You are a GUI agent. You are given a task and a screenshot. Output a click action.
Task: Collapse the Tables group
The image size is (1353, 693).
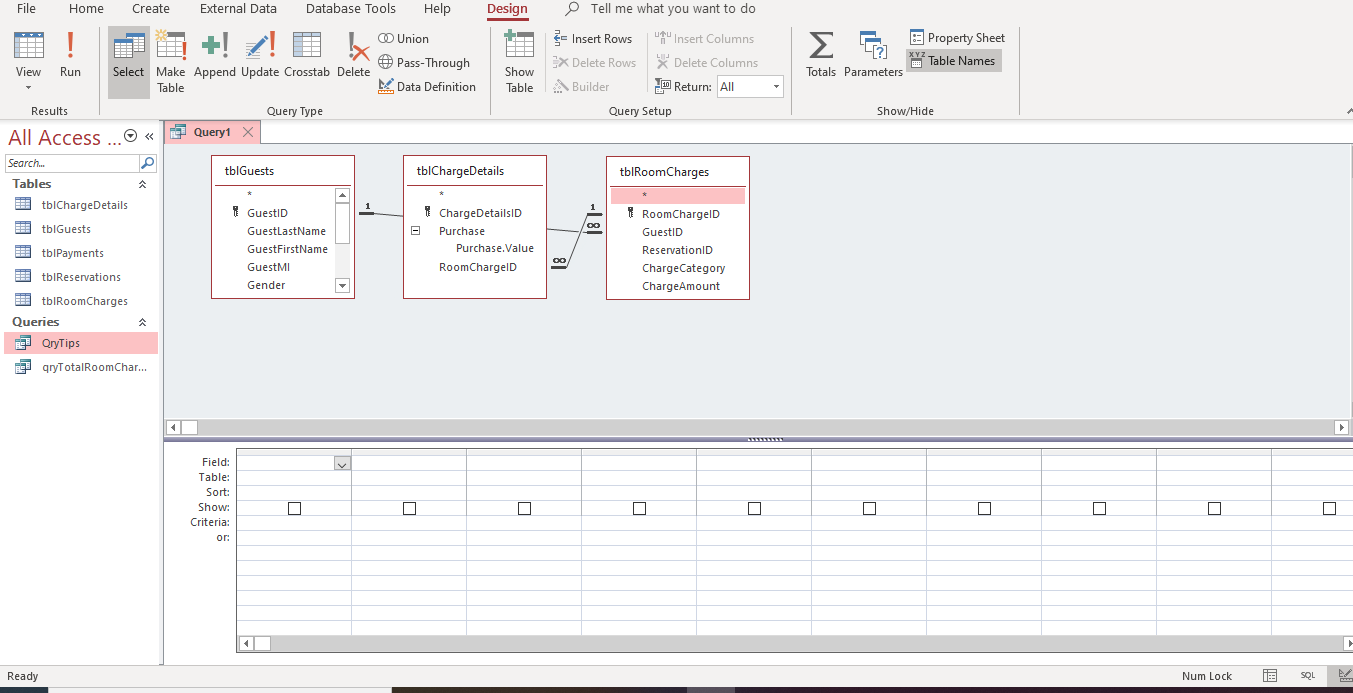(142, 184)
